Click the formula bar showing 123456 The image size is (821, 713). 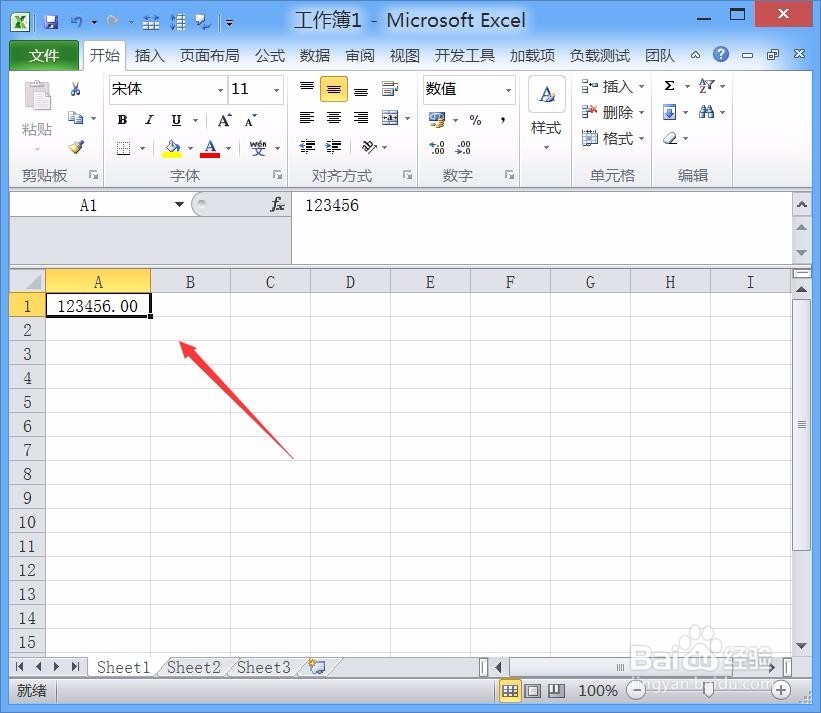pos(541,228)
